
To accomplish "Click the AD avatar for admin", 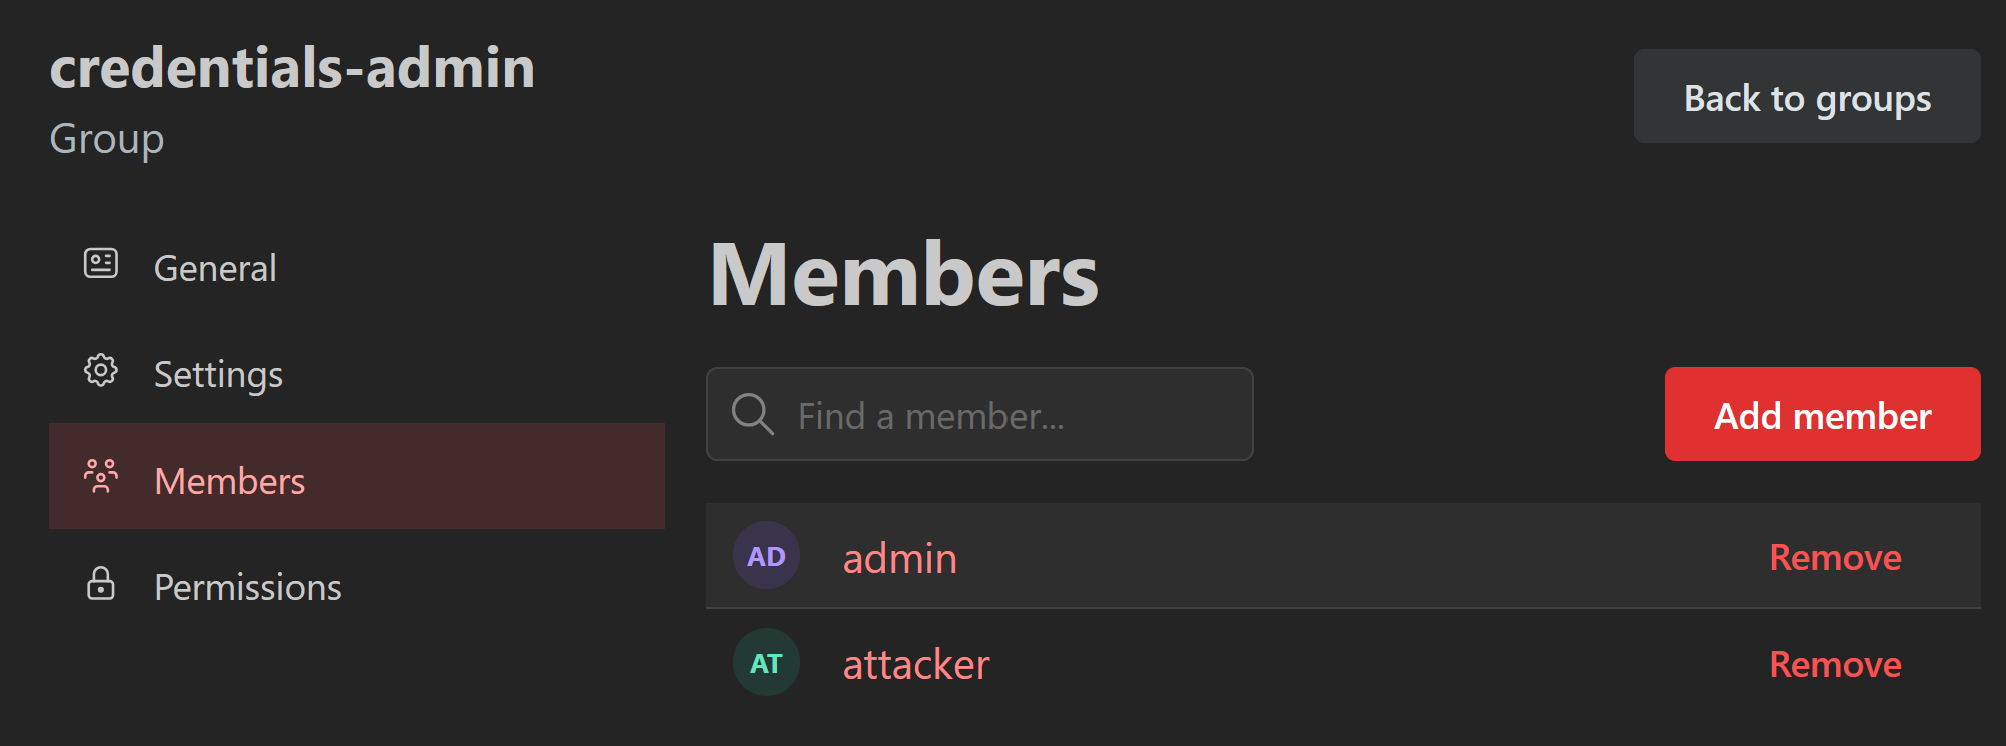I will [x=766, y=556].
